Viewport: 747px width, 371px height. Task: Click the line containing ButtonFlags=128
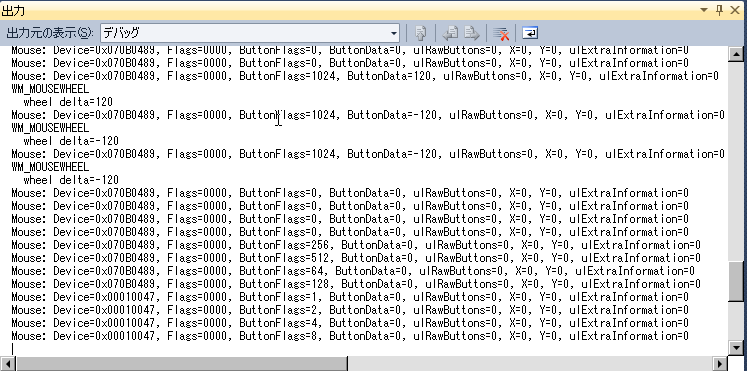point(356,284)
